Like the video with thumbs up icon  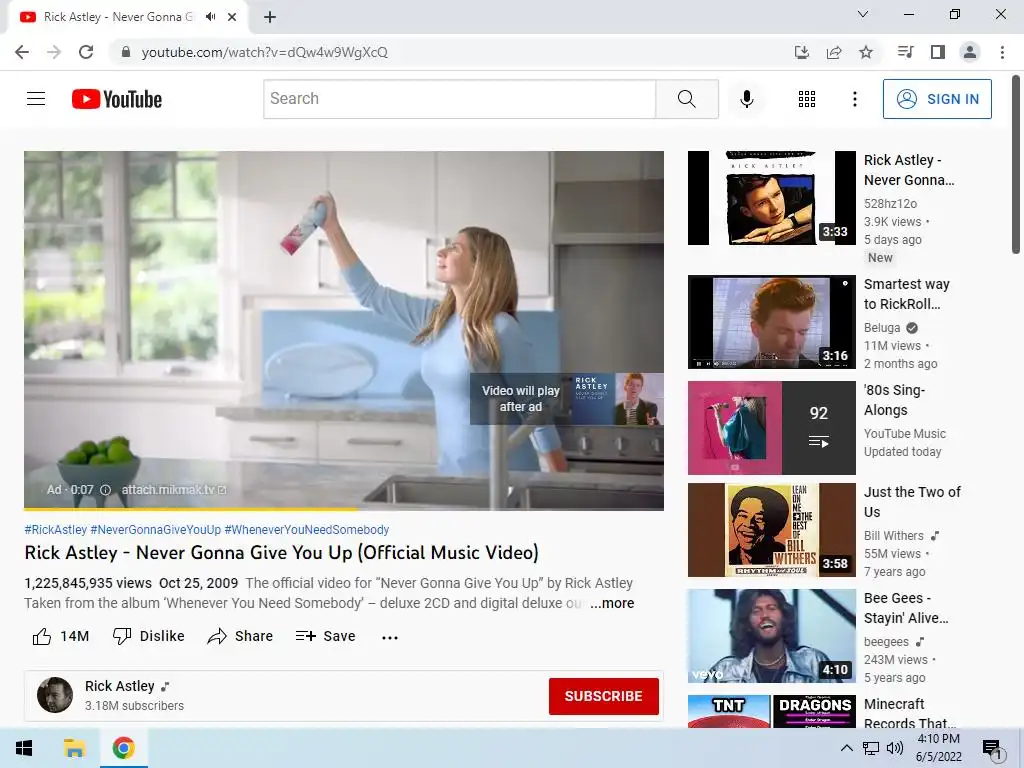42,636
